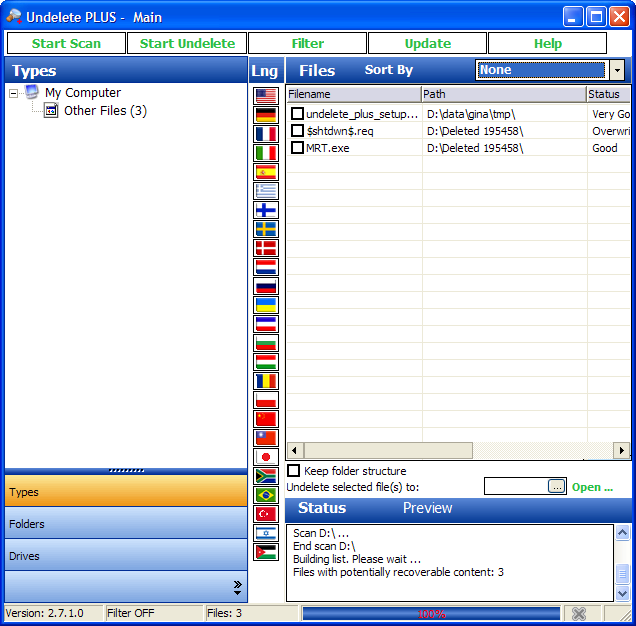The width and height of the screenshot is (636, 626).
Task: Pick the Italian flag language
Action: [x=266, y=153]
